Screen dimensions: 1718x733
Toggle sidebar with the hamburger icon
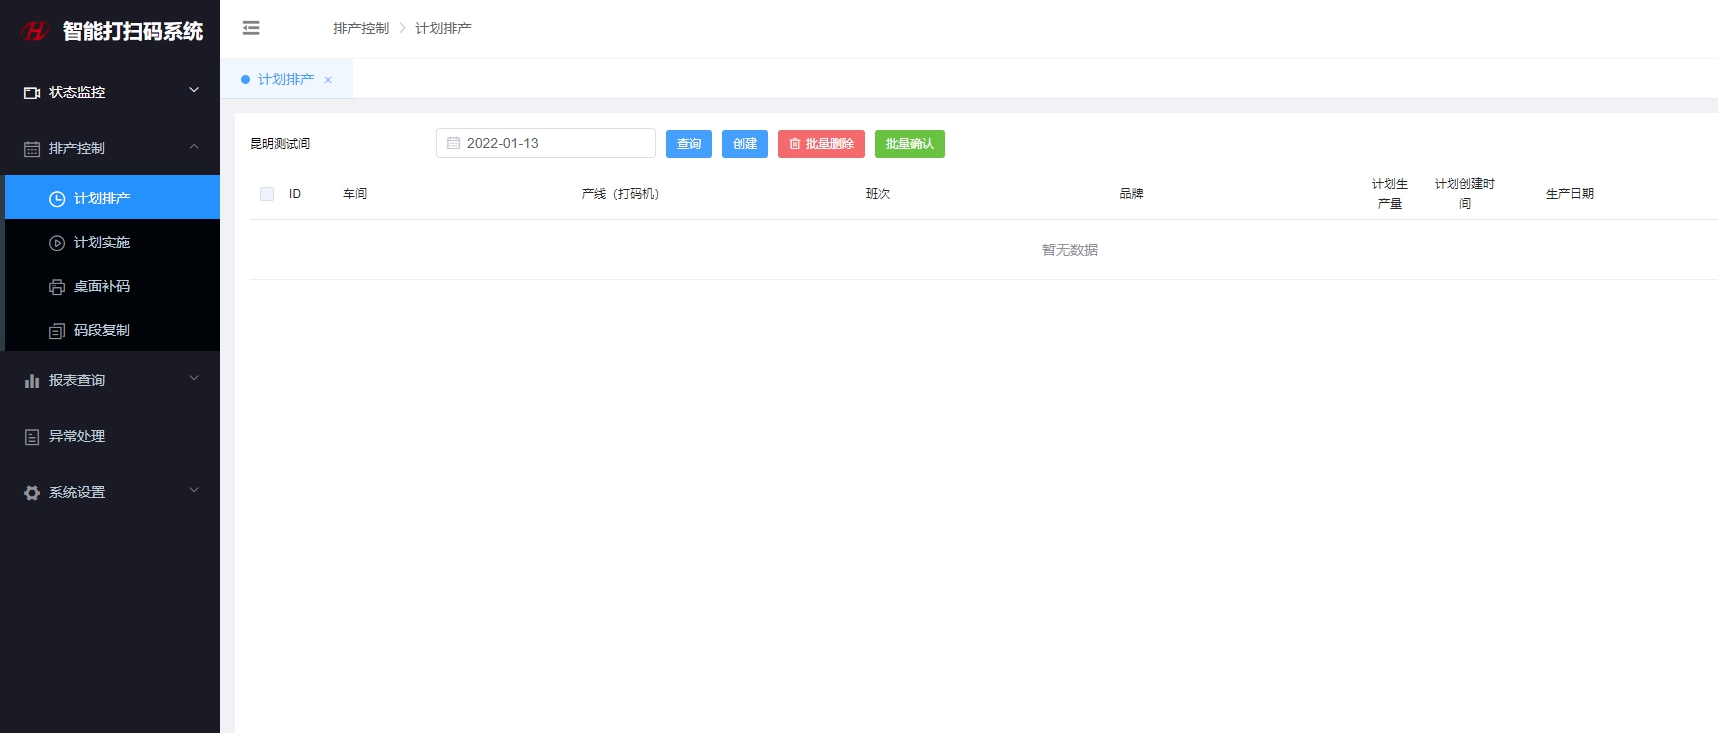pos(251,28)
